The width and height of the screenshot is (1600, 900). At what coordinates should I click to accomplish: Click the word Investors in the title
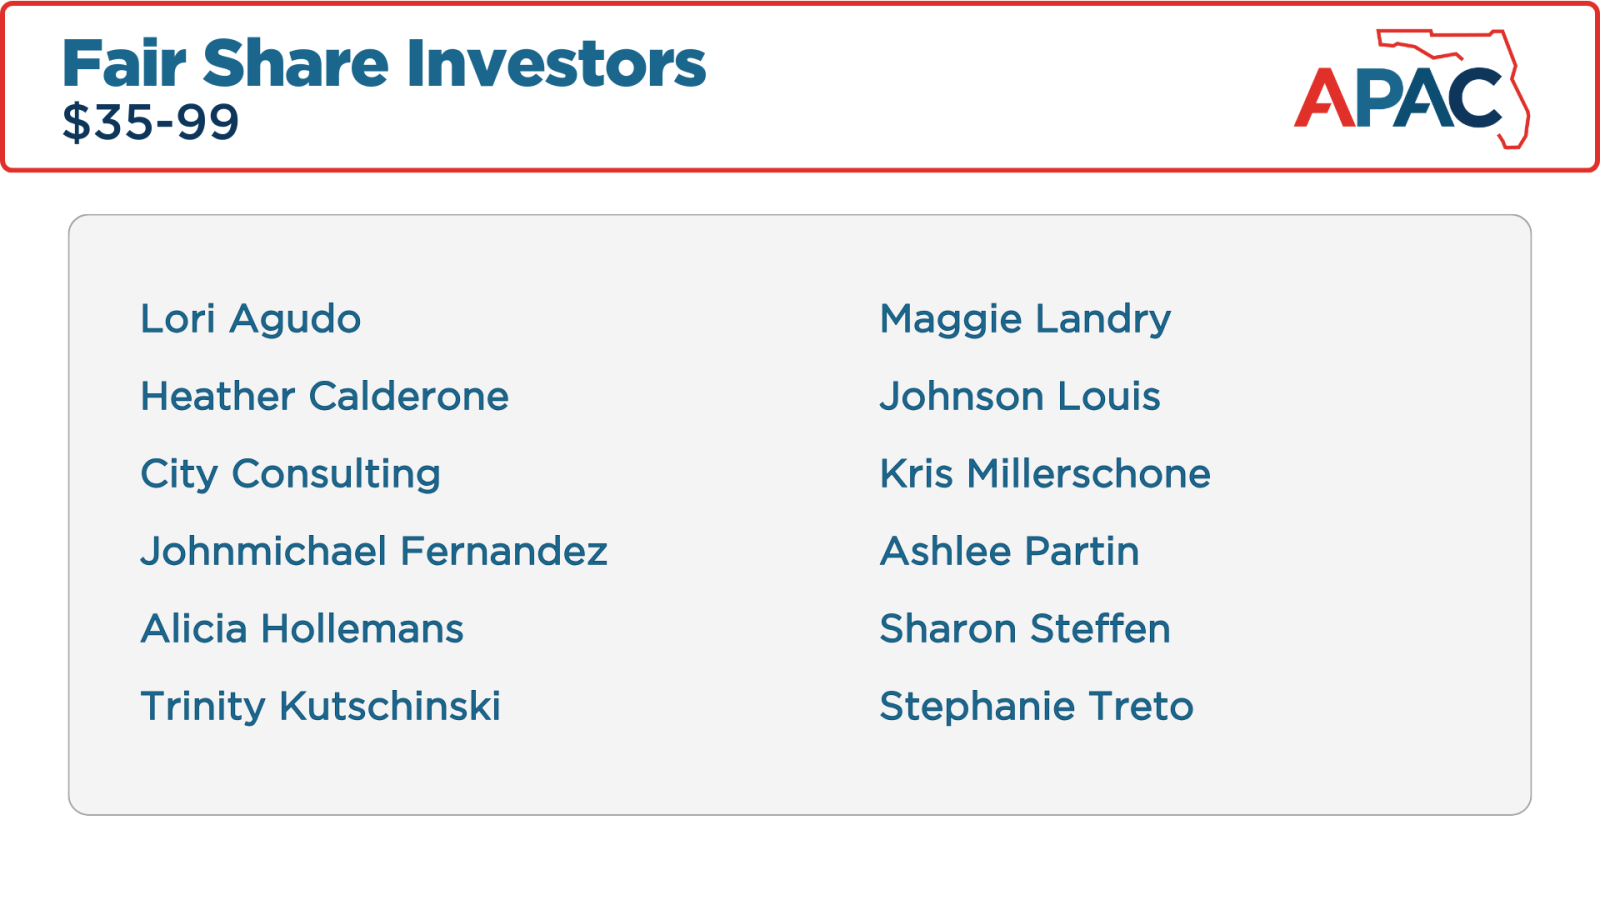[556, 64]
